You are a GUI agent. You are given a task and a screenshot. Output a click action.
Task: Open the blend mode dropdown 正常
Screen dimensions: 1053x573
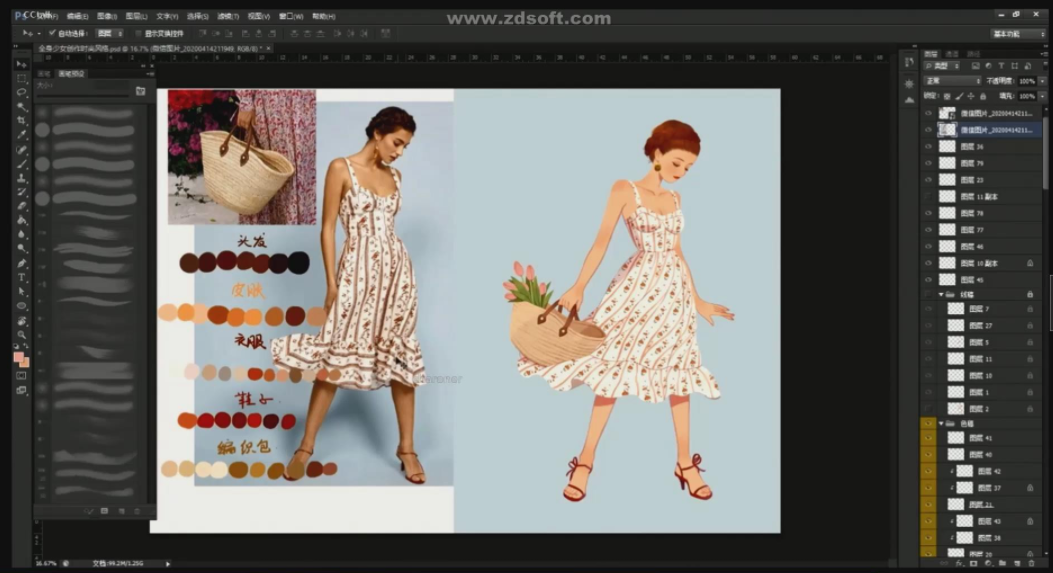tap(951, 80)
